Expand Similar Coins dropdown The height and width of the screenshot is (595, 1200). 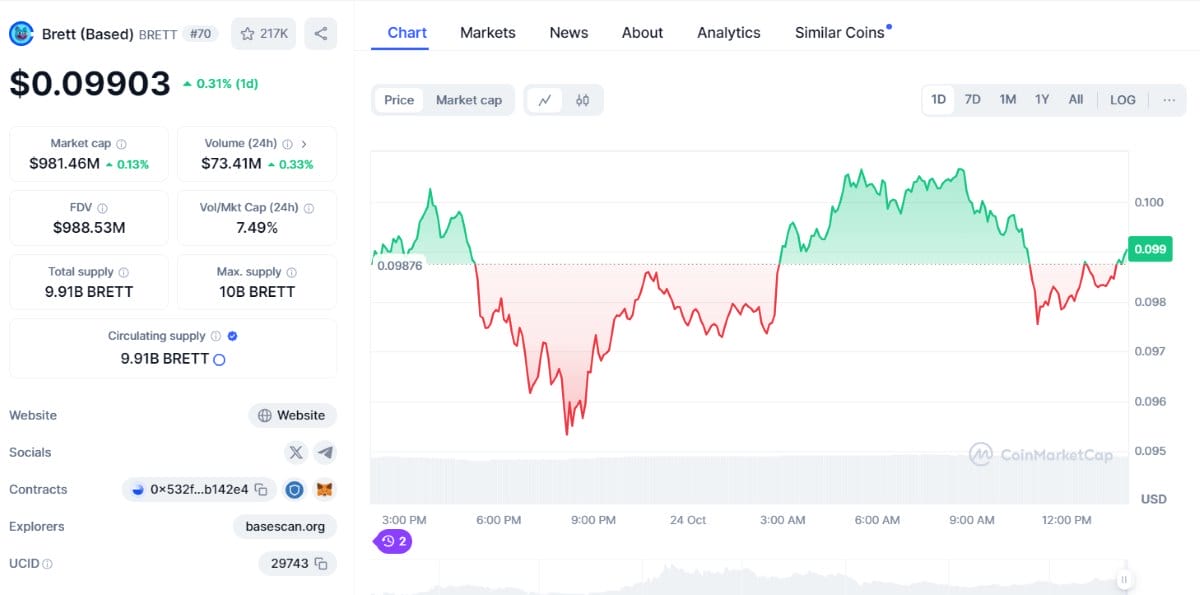[x=840, y=32]
